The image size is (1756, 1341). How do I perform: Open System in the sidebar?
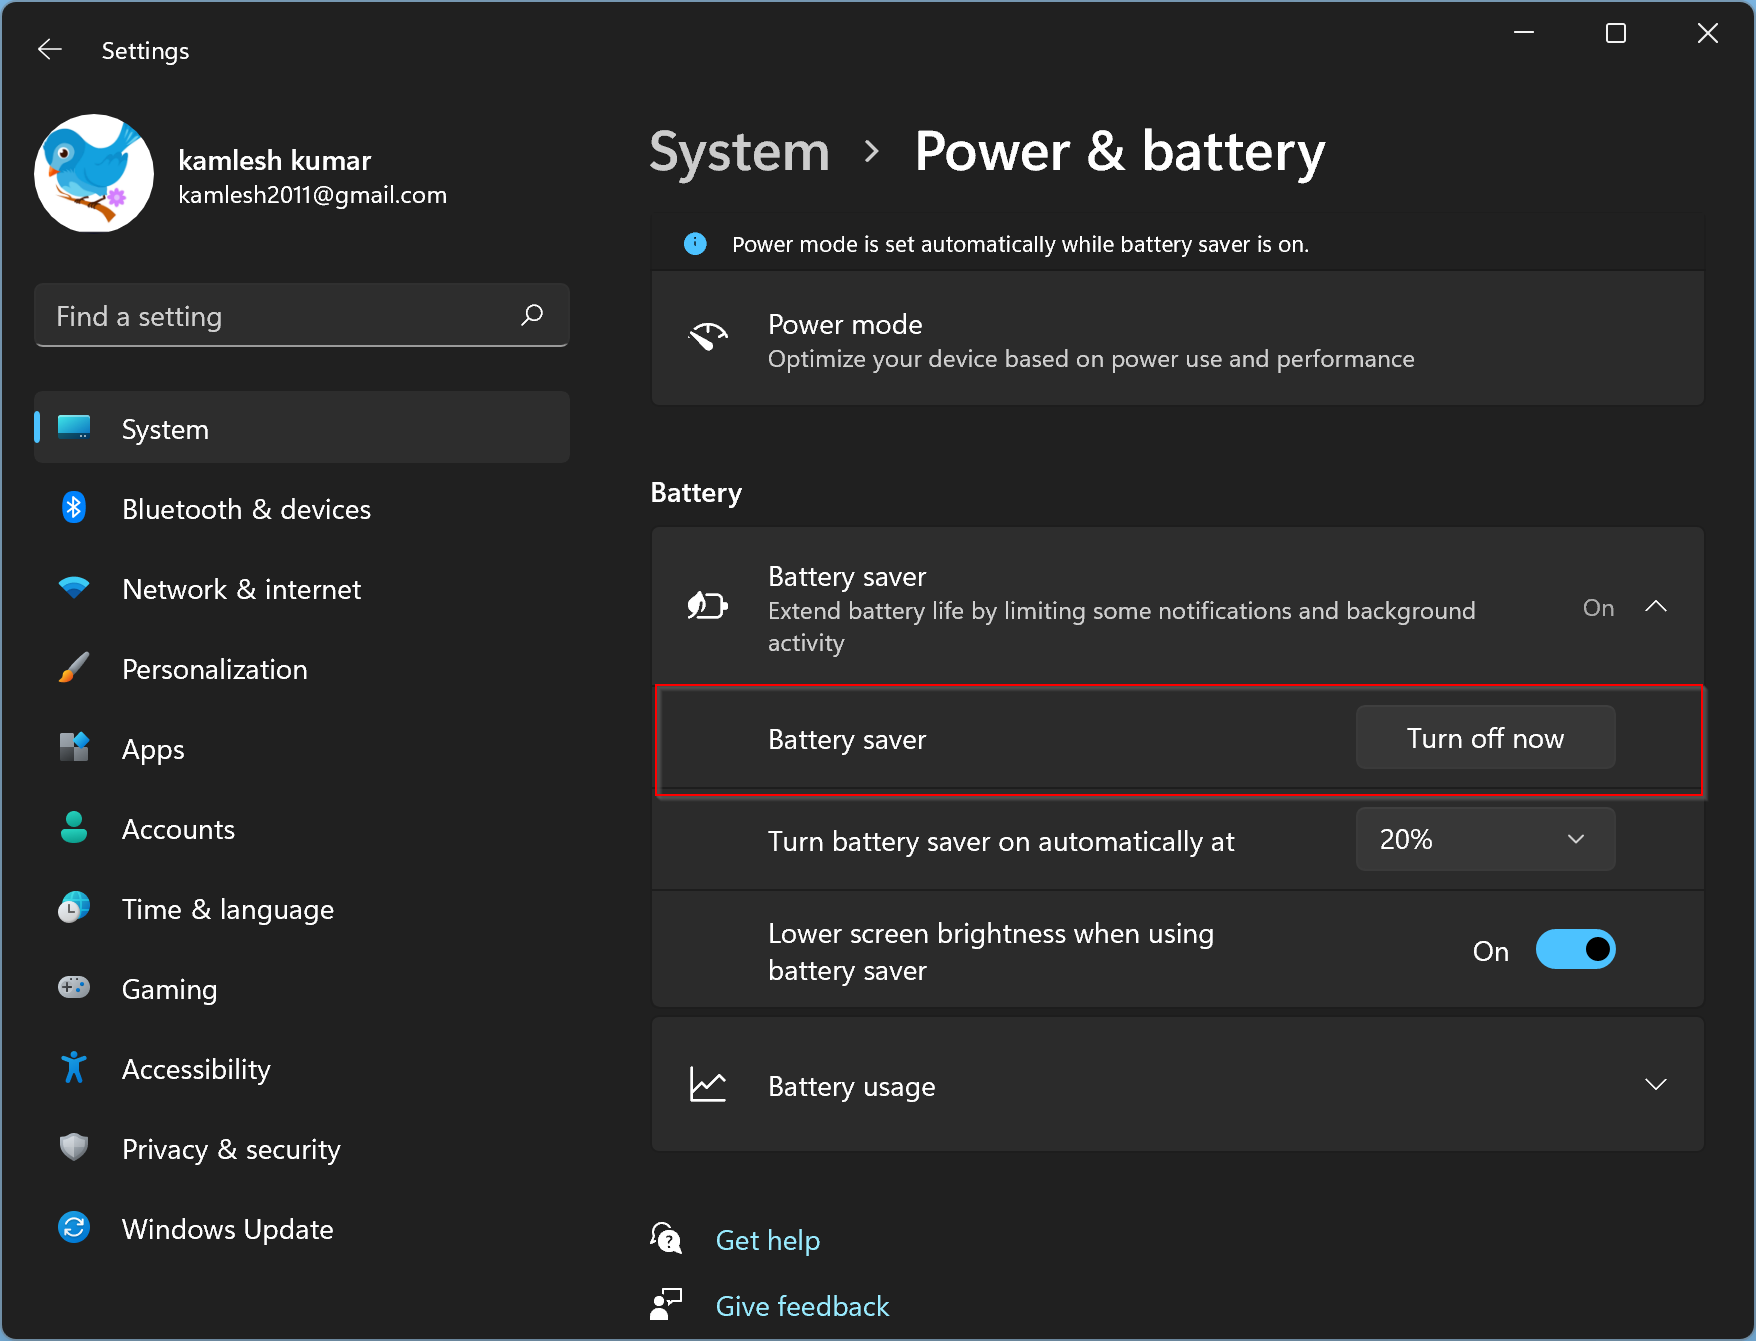pyautogui.click(x=302, y=428)
